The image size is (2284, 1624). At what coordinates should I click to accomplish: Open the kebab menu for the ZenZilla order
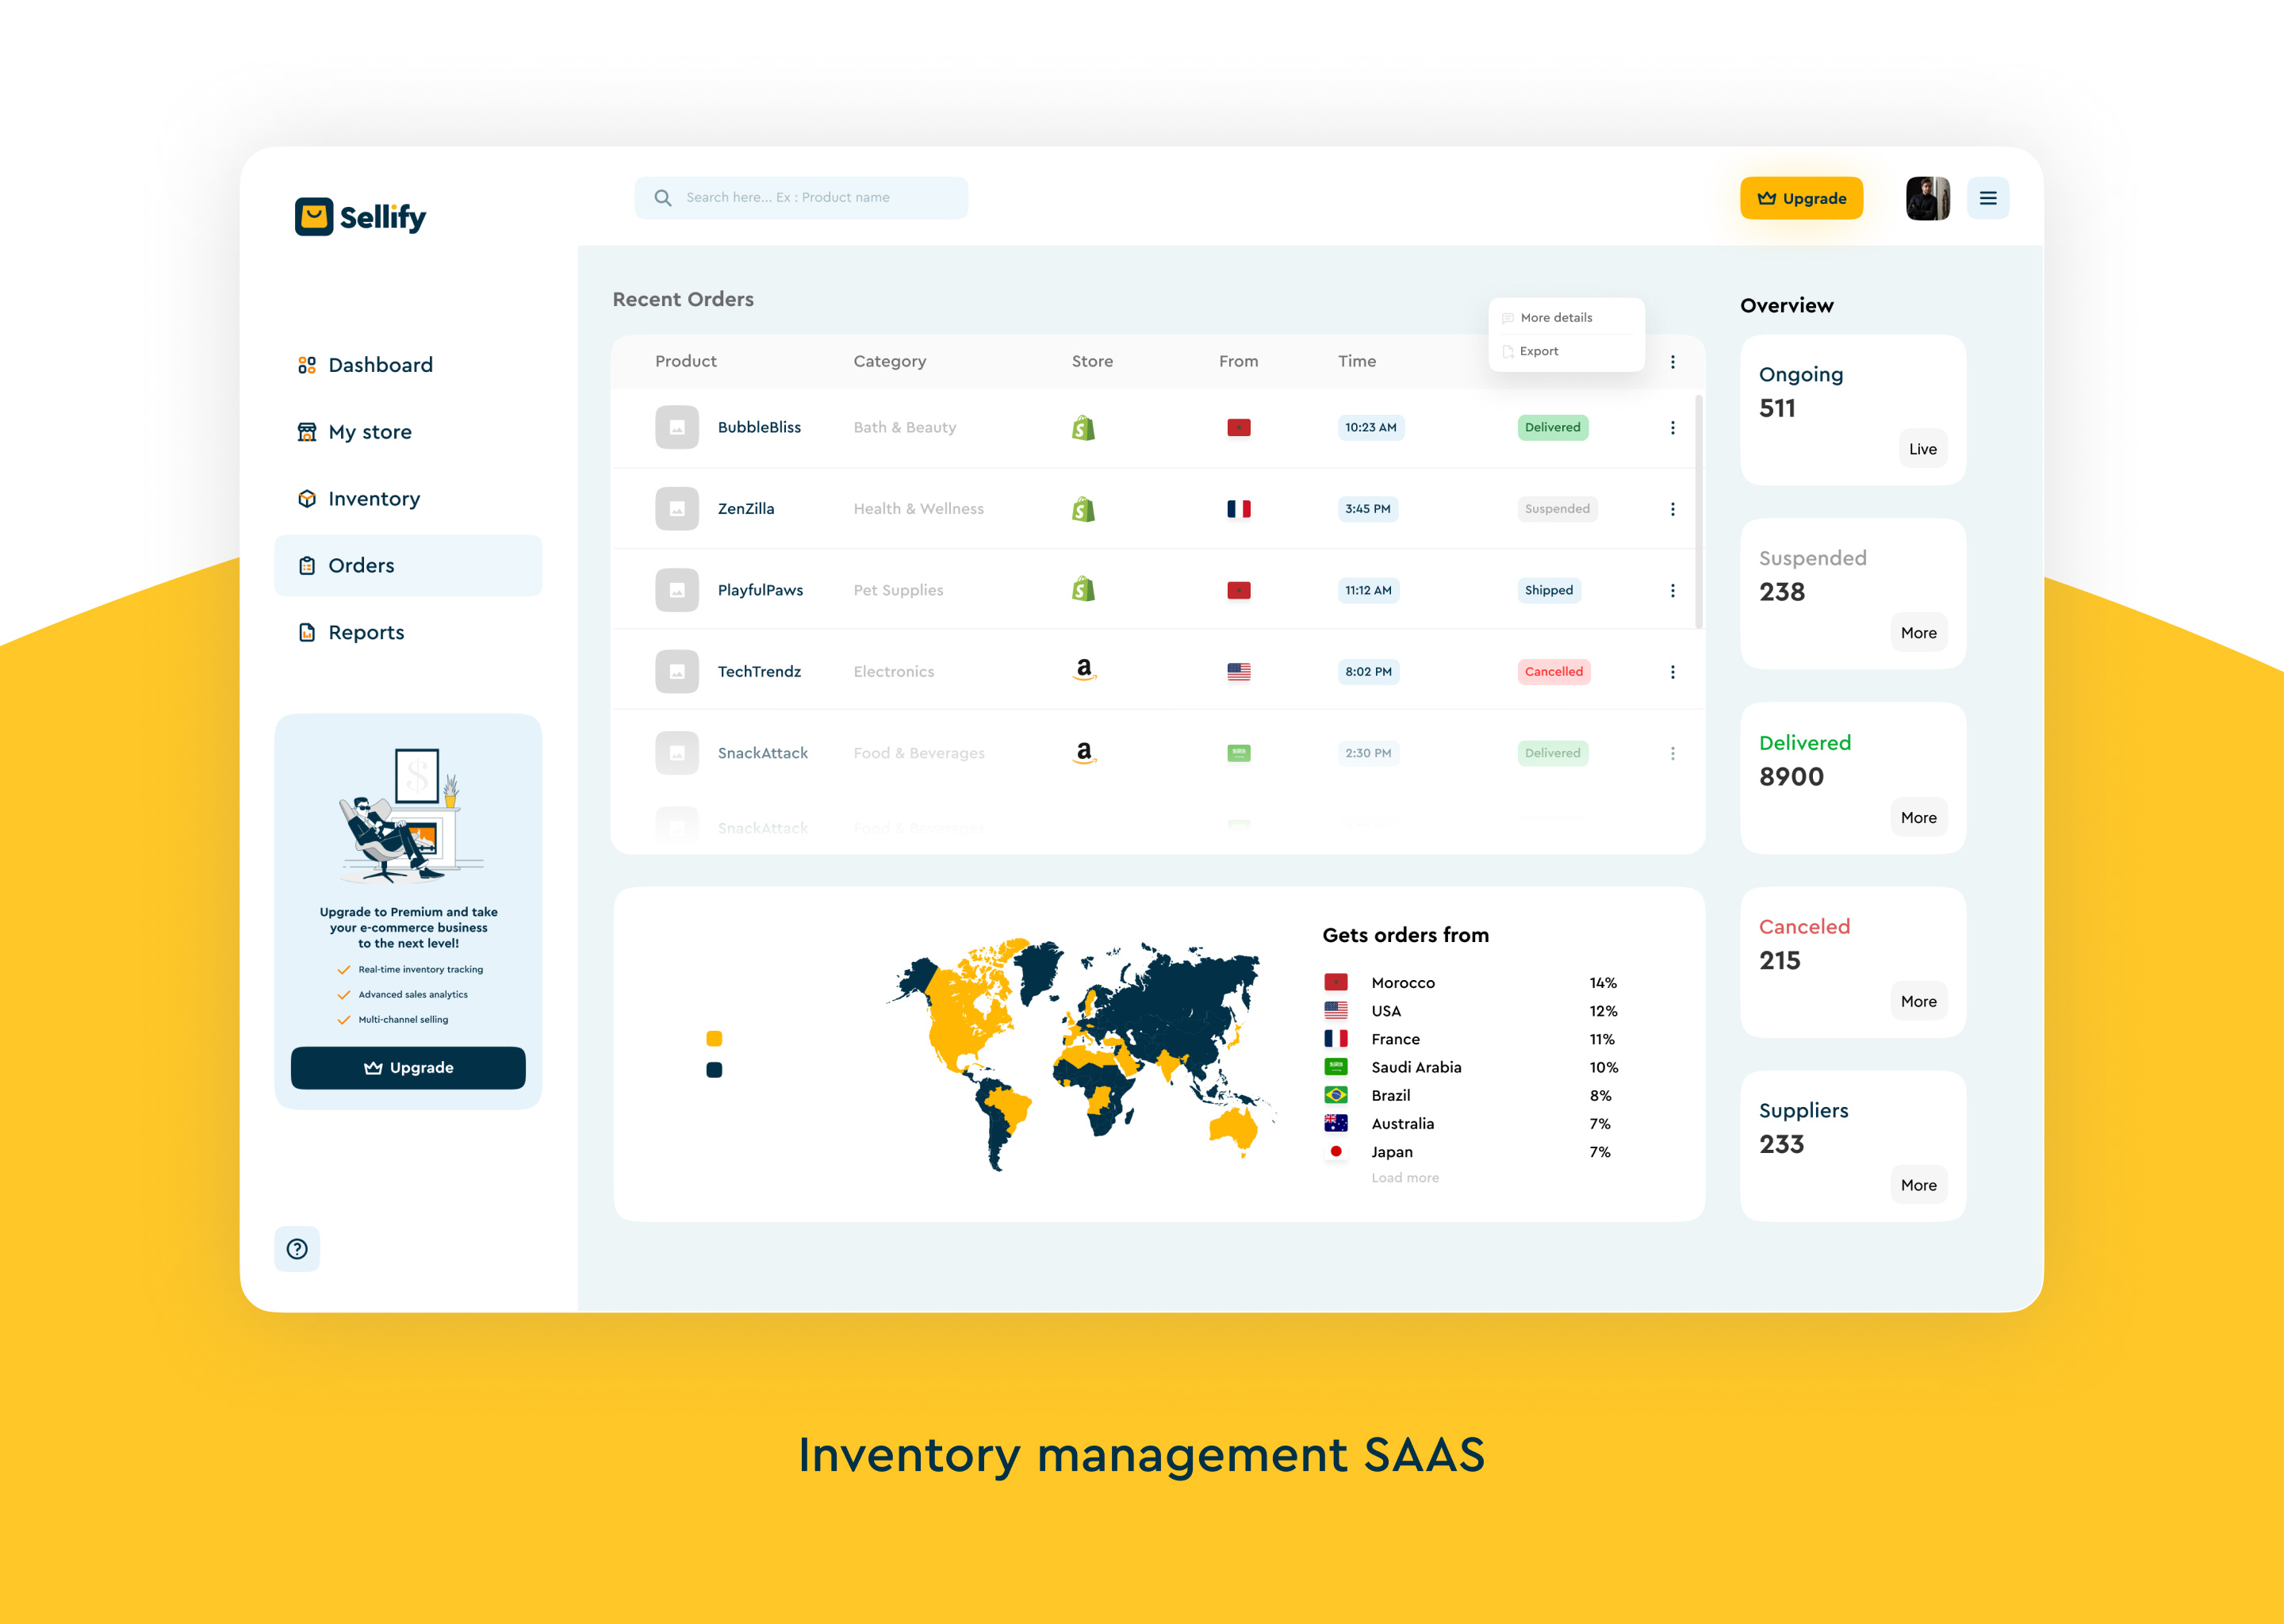1673,509
